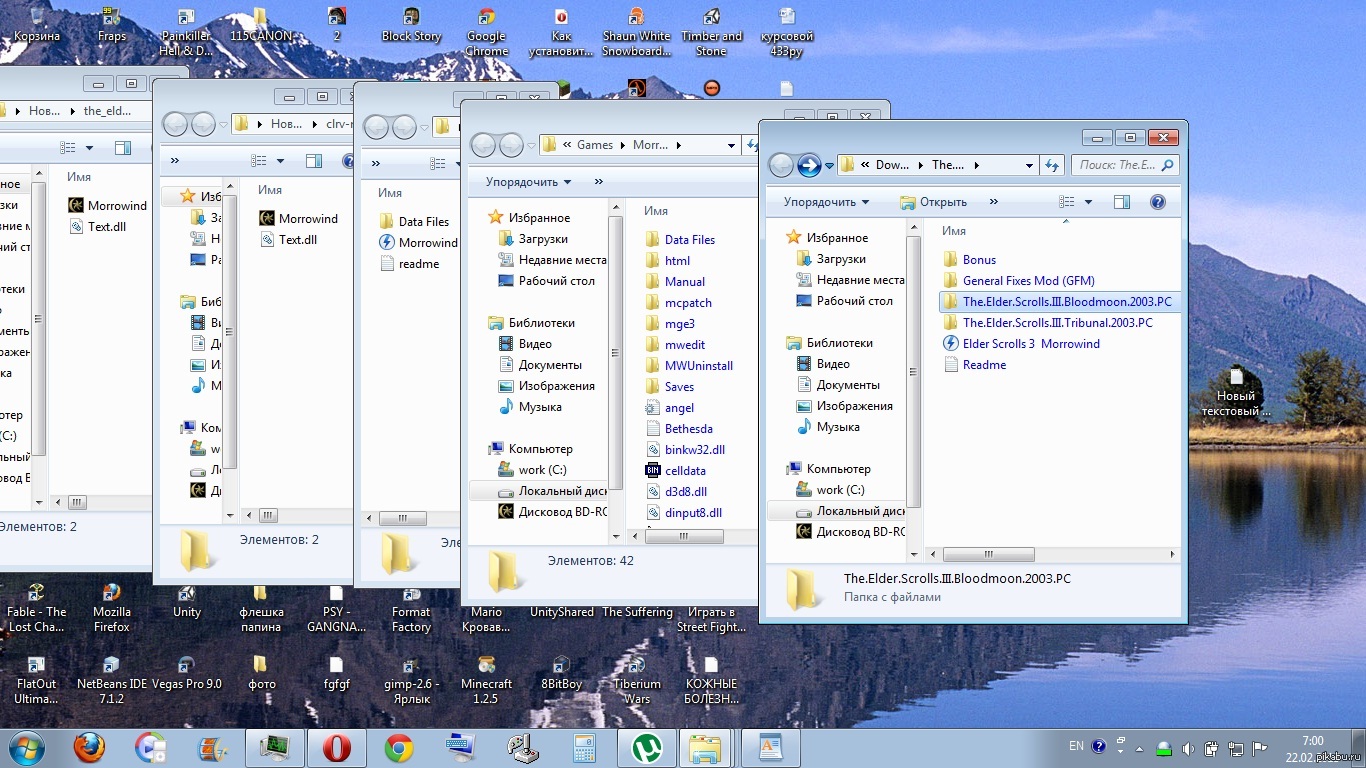Click the EN language indicator in the tray
Screen dimensions: 1366x768
point(1076,746)
